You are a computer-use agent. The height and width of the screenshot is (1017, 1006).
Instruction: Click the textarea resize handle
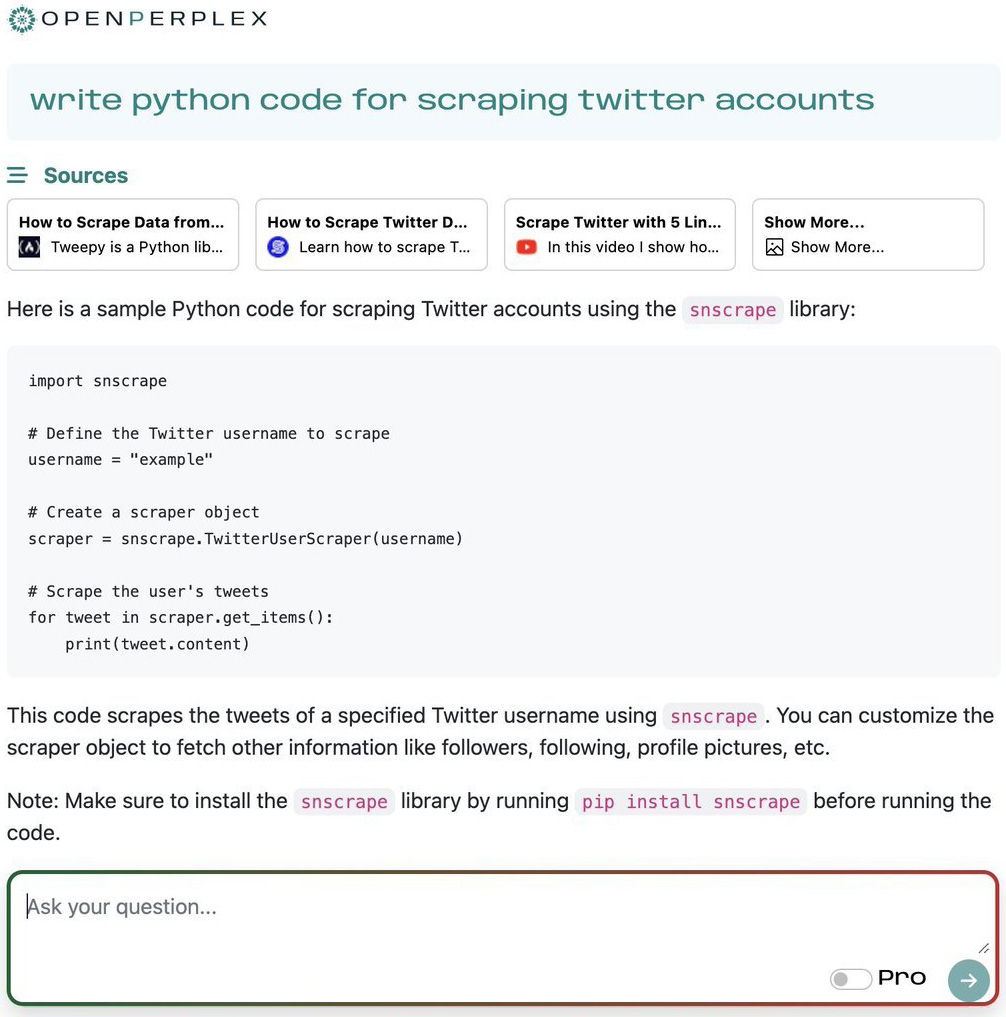(984, 947)
